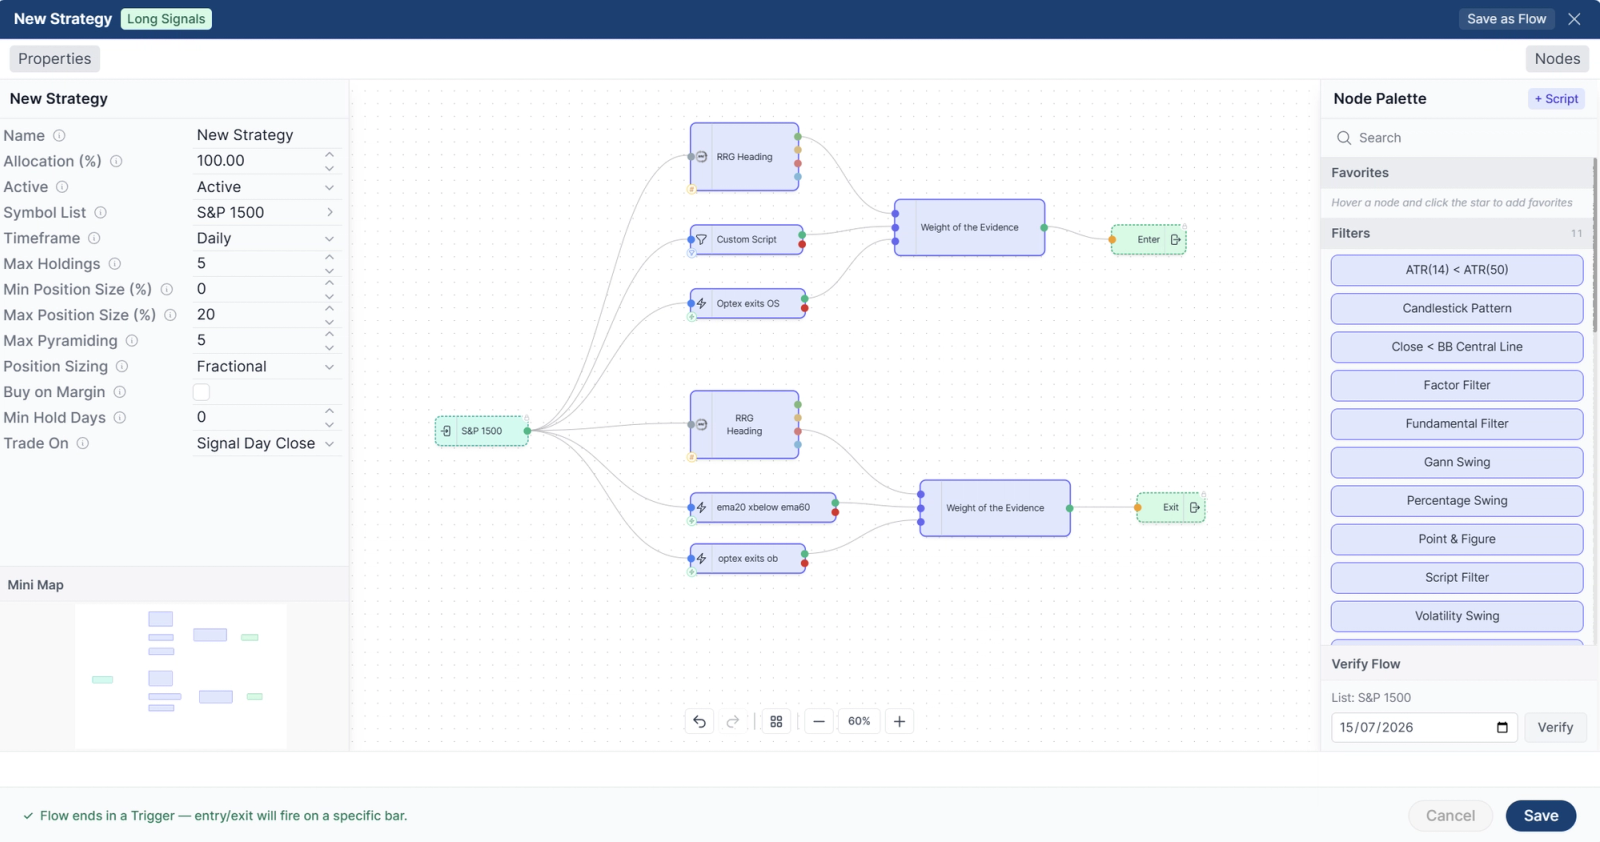Click the exit icon on Exit node
The image size is (1600, 842).
1194,508
